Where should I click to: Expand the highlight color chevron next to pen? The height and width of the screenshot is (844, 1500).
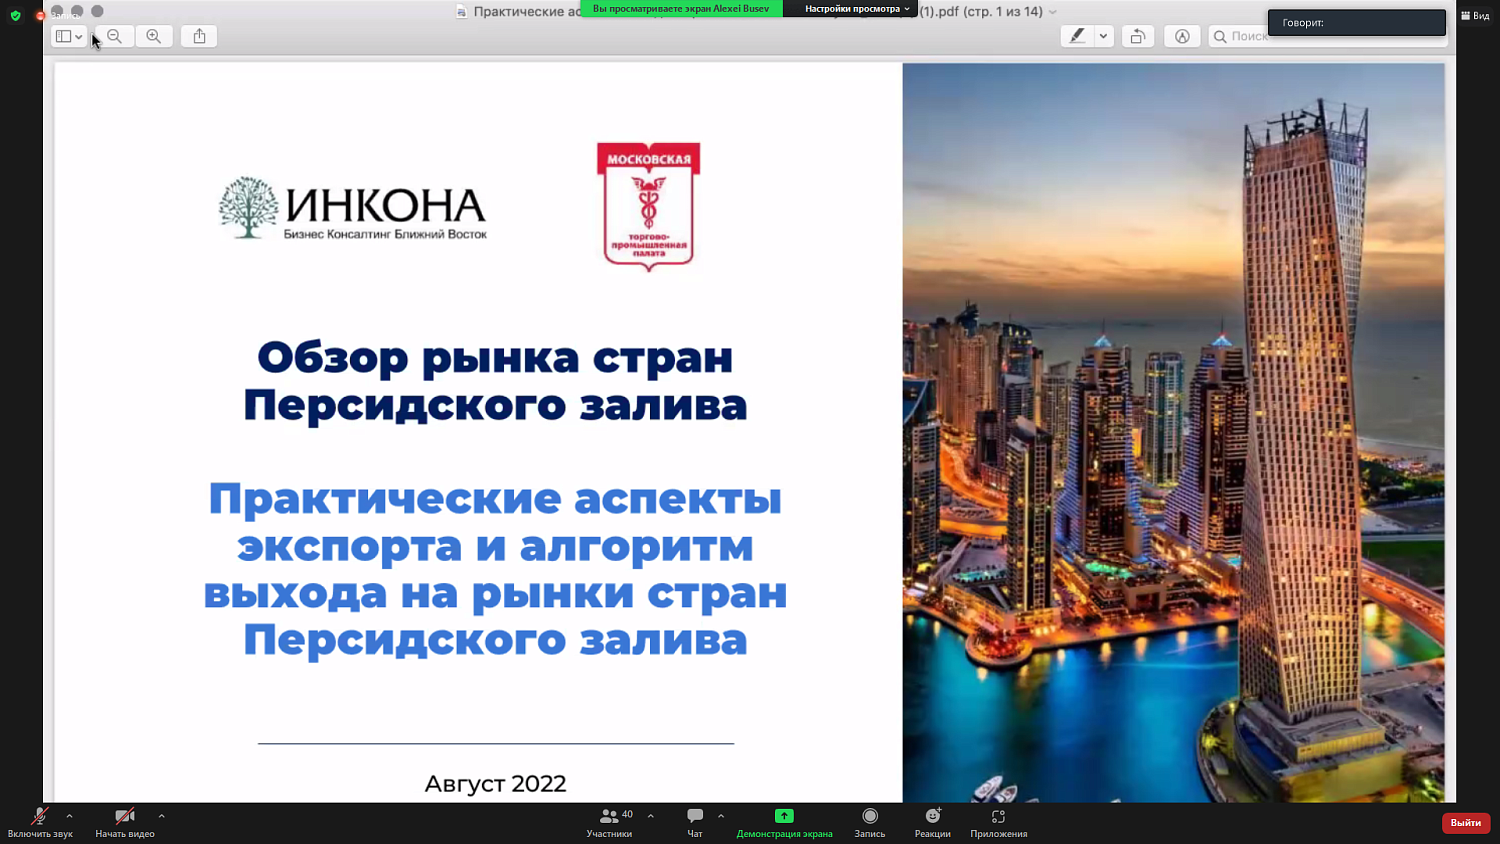[1103, 36]
